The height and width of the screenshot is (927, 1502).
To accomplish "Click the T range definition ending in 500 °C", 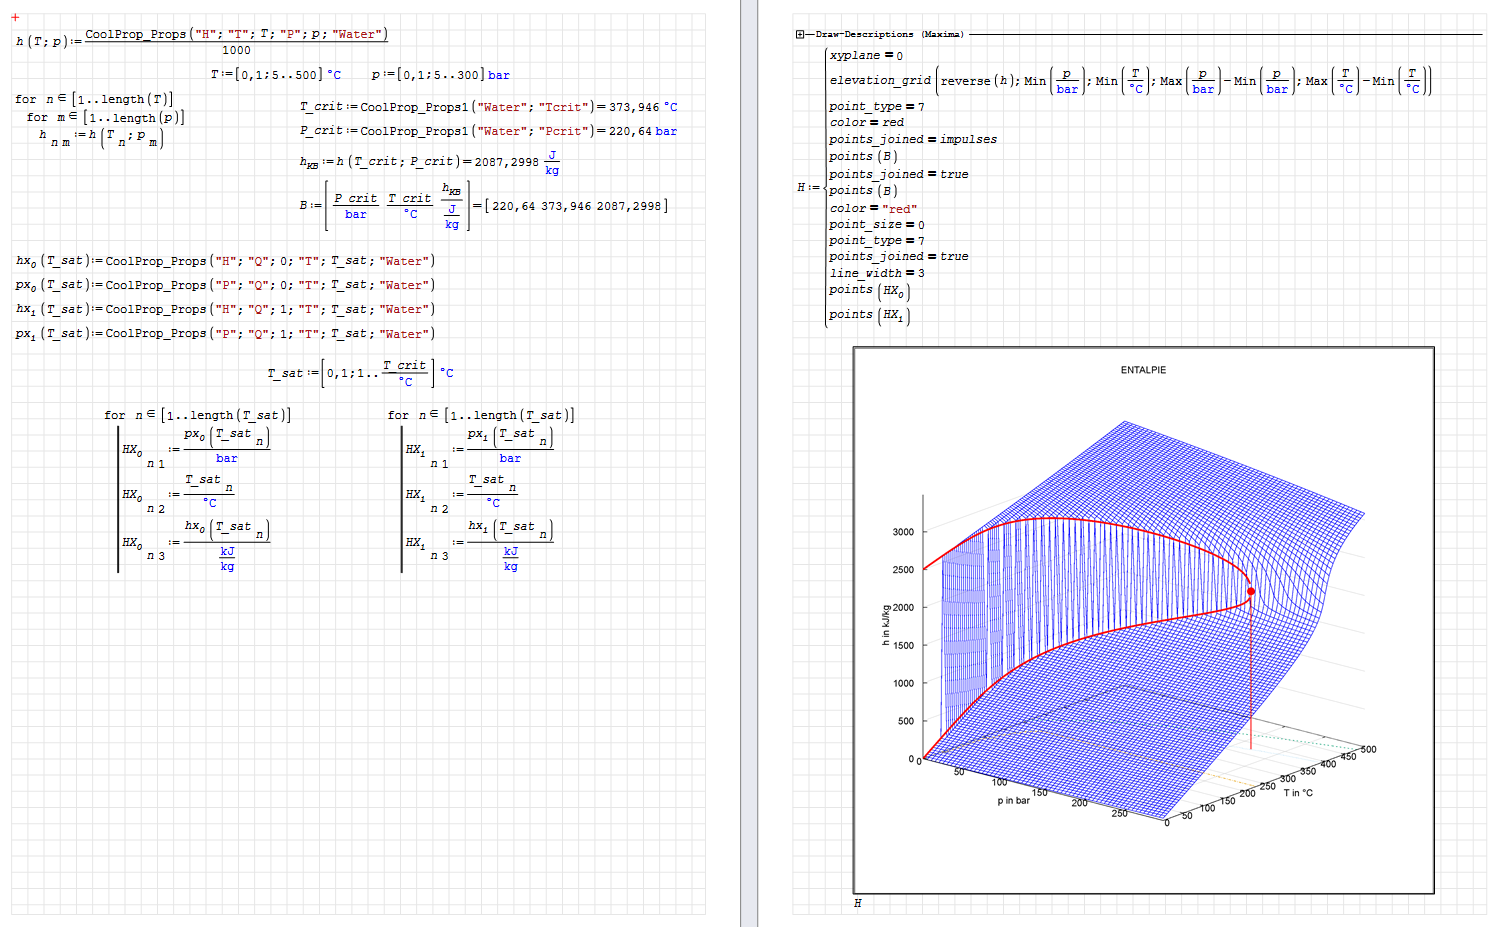I will [275, 75].
